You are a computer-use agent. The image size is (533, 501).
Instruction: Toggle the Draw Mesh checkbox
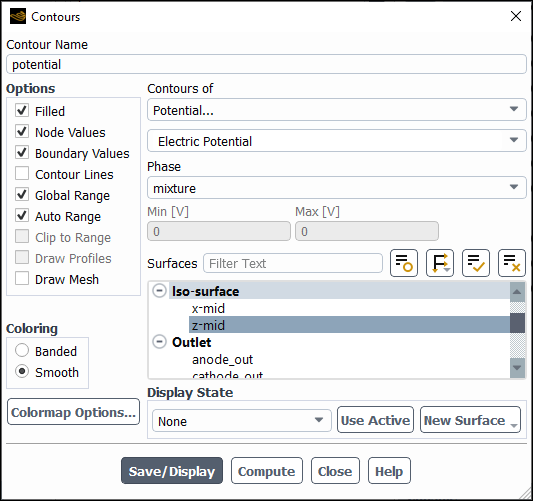22,279
